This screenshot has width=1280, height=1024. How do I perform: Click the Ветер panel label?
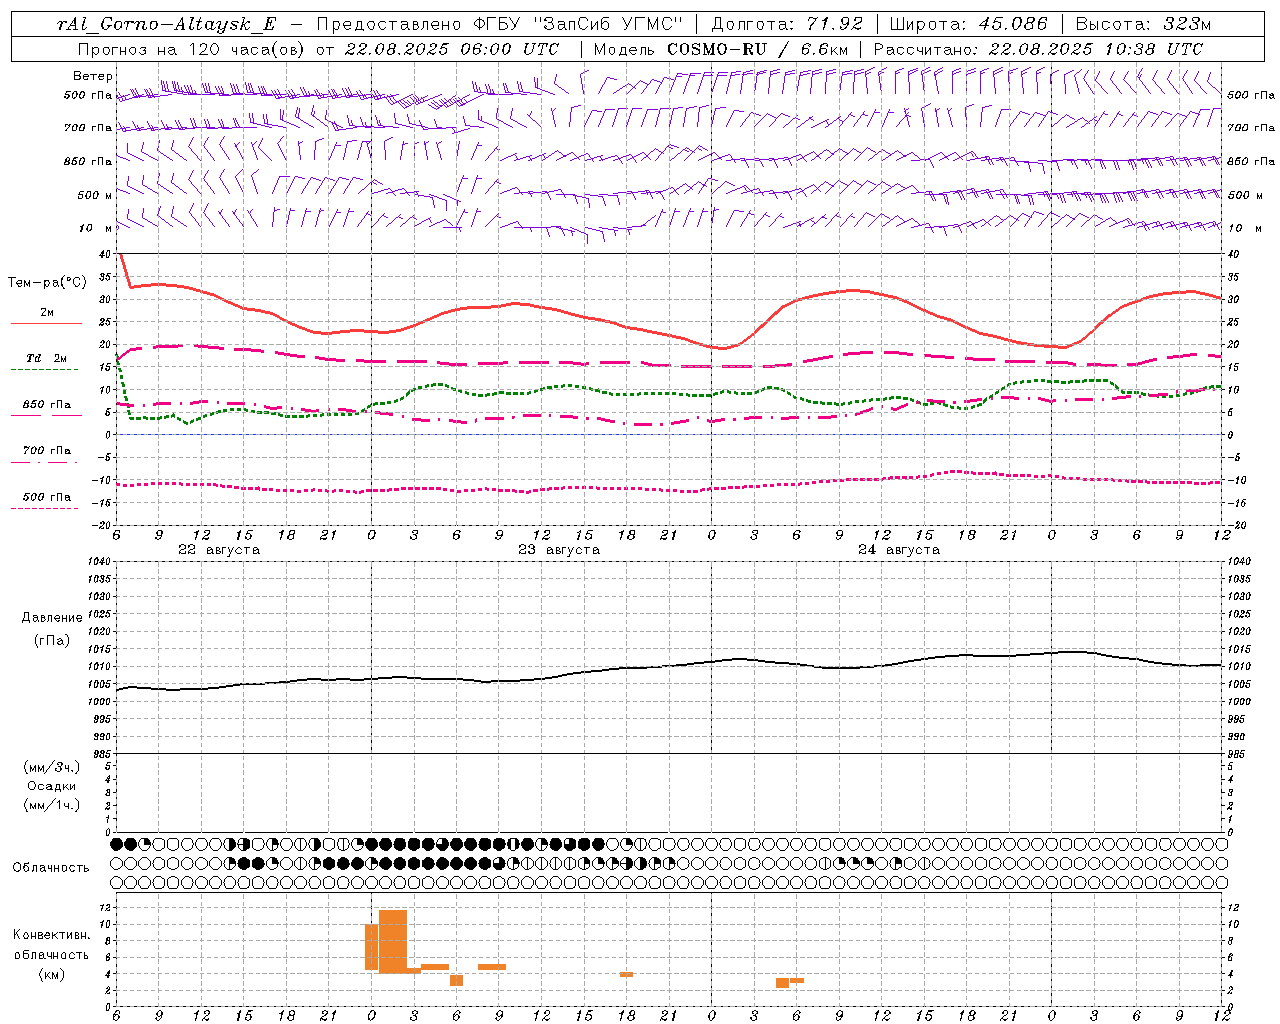click(x=93, y=76)
